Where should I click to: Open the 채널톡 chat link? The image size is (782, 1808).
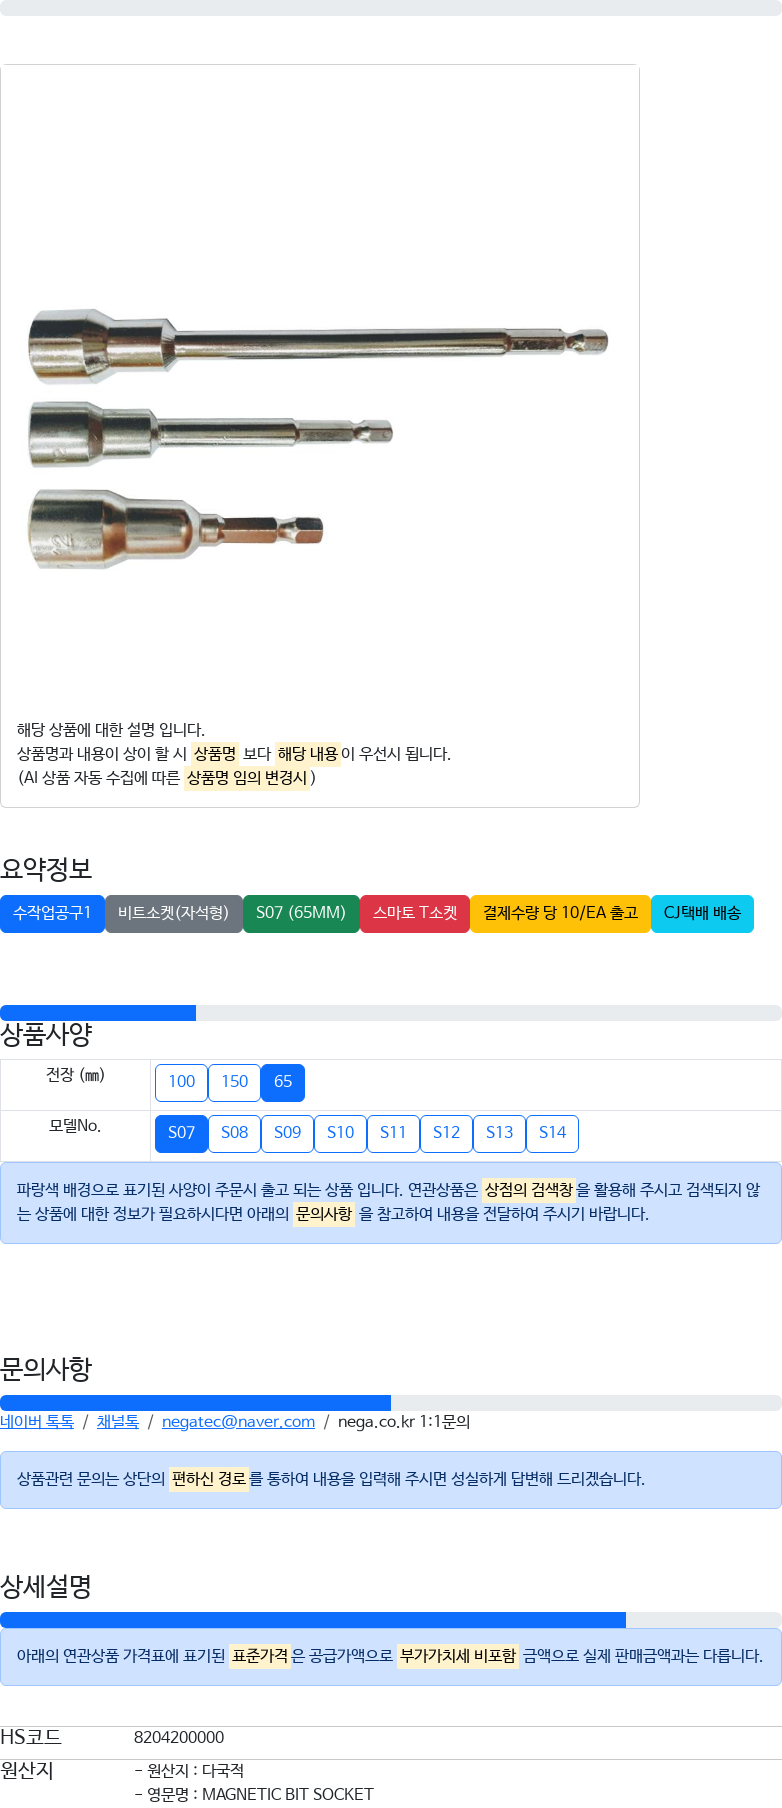tap(118, 1422)
